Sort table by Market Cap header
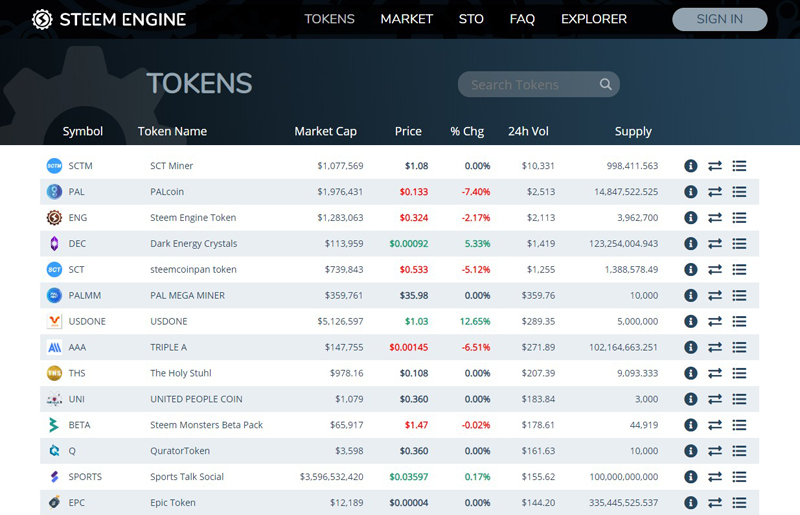 coord(325,131)
